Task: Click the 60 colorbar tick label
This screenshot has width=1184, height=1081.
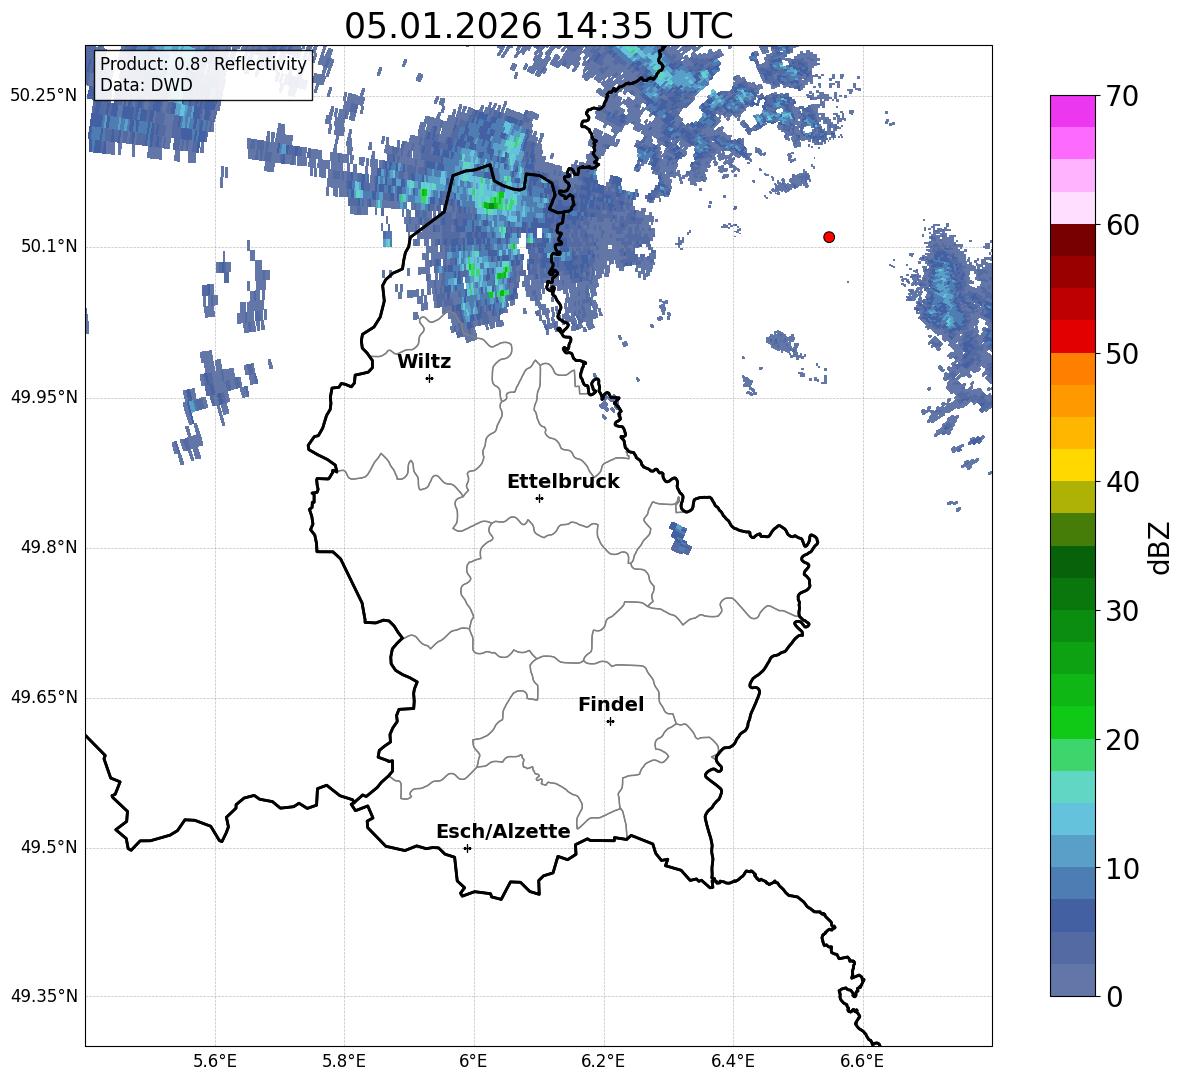Action: 1122,225
